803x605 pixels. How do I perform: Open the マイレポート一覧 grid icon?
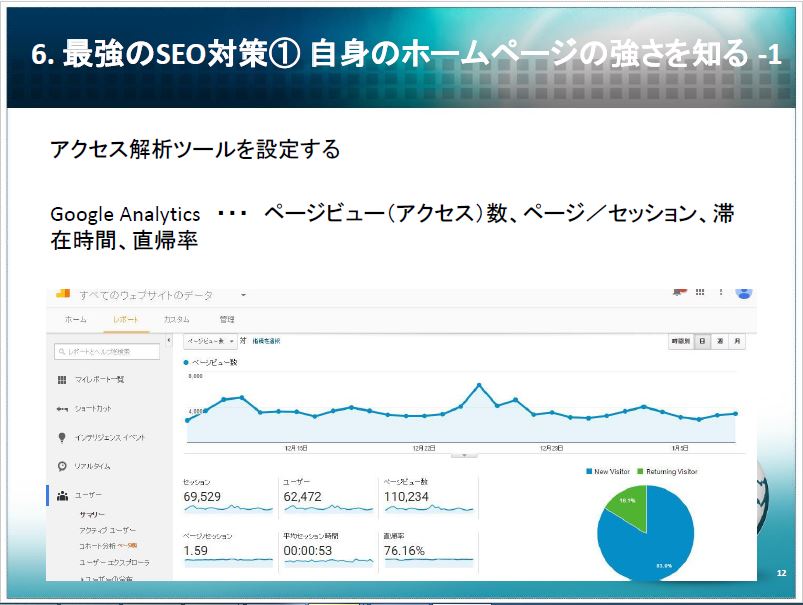point(62,380)
